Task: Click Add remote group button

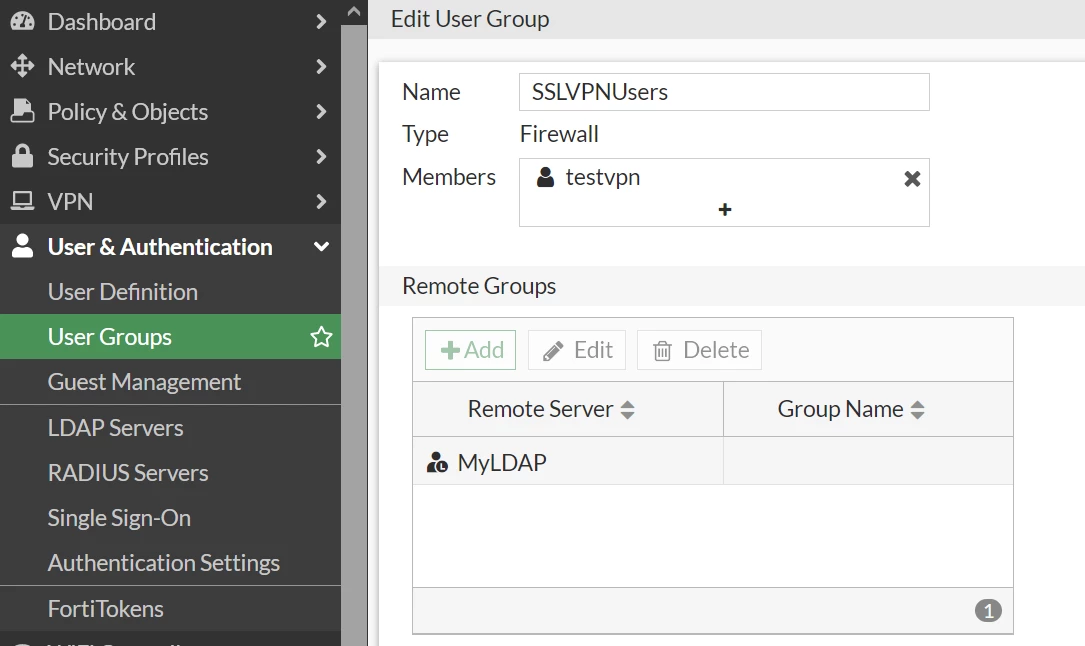Action: (471, 350)
